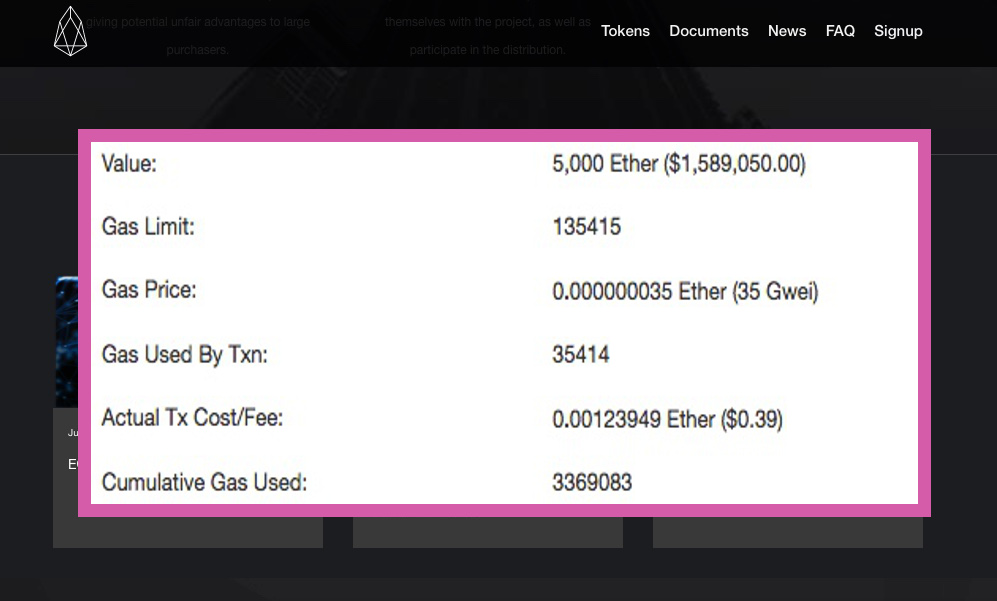Click the Gas Used By Txn: label
The width and height of the screenshot is (997, 601).
tap(184, 354)
